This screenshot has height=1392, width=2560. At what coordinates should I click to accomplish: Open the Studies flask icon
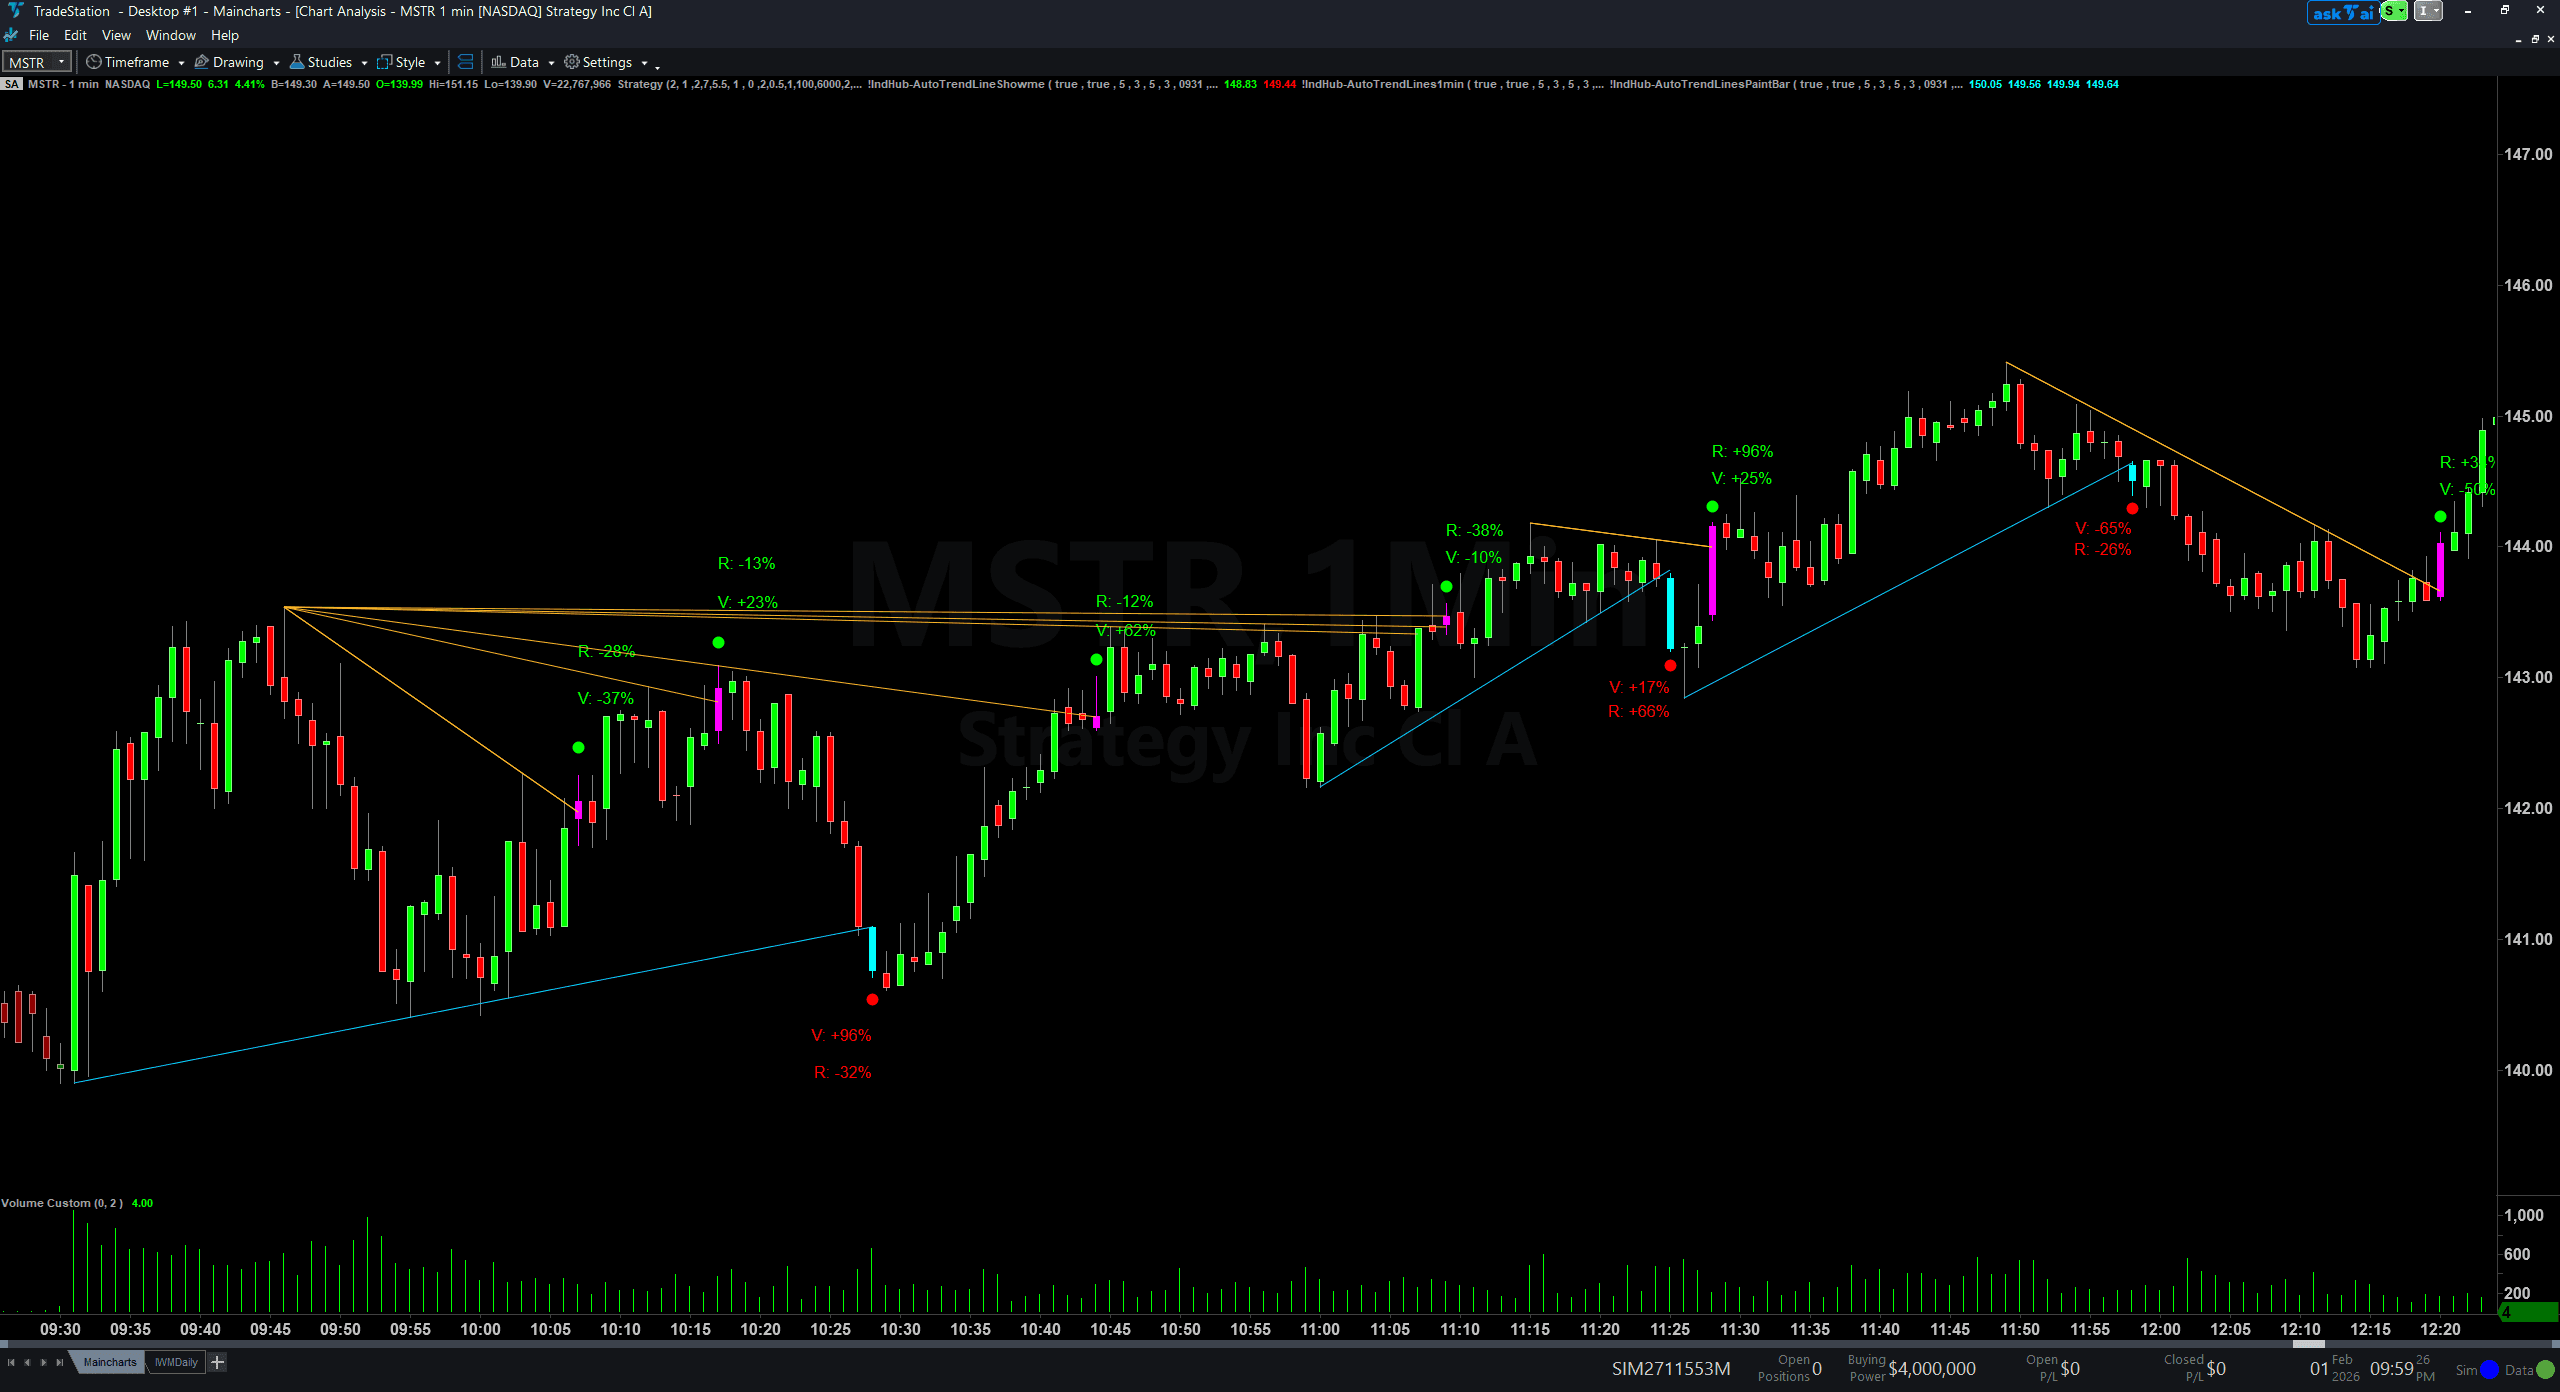pos(298,62)
